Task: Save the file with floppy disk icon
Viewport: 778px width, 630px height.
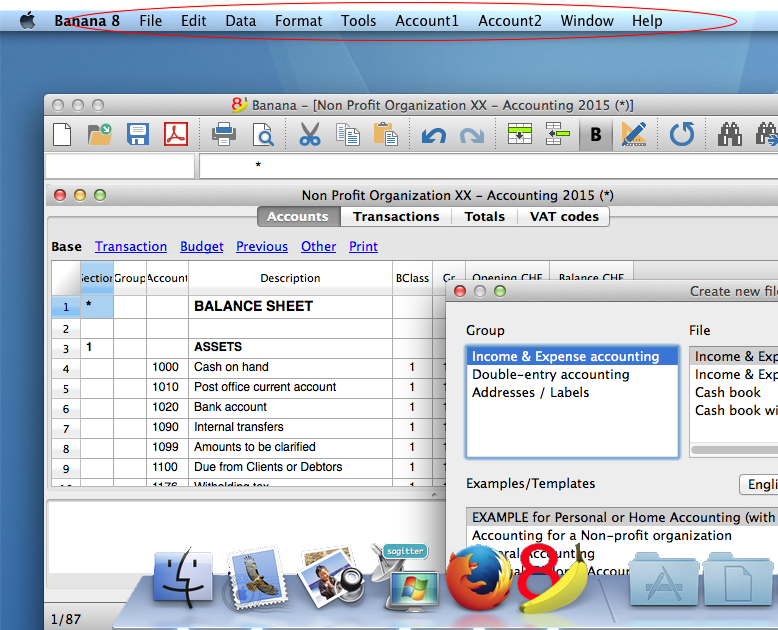Action: tap(137, 134)
